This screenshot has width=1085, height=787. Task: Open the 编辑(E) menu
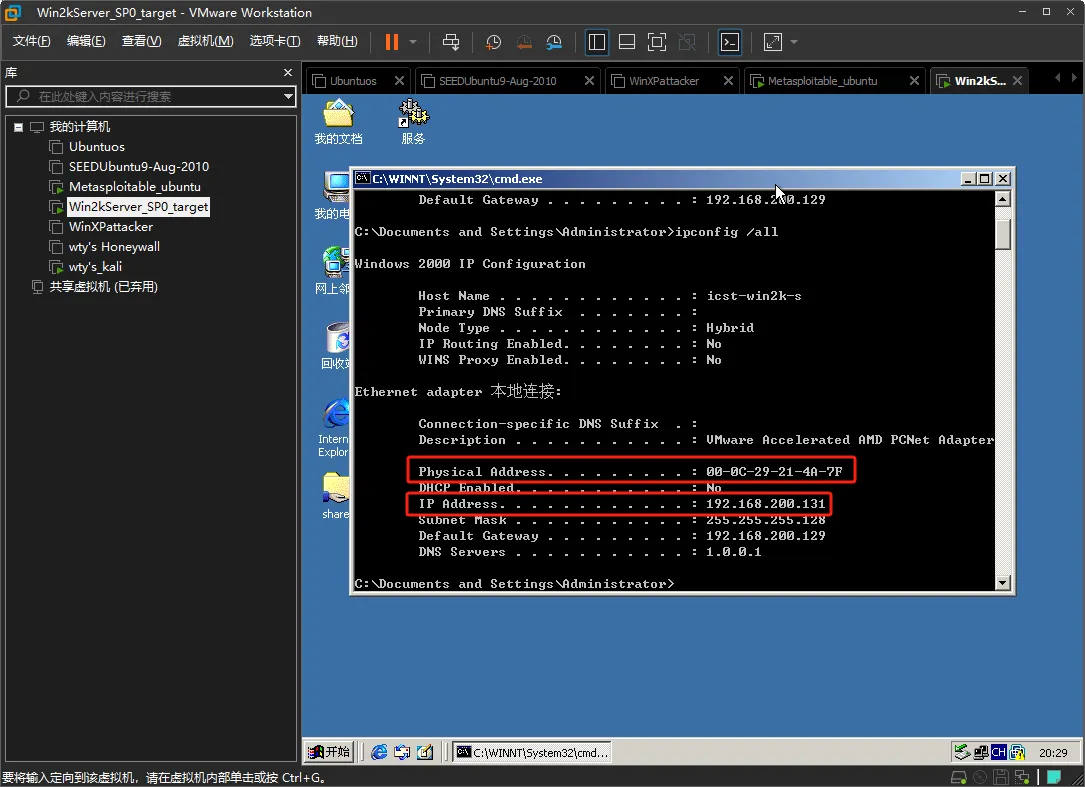pos(86,41)
